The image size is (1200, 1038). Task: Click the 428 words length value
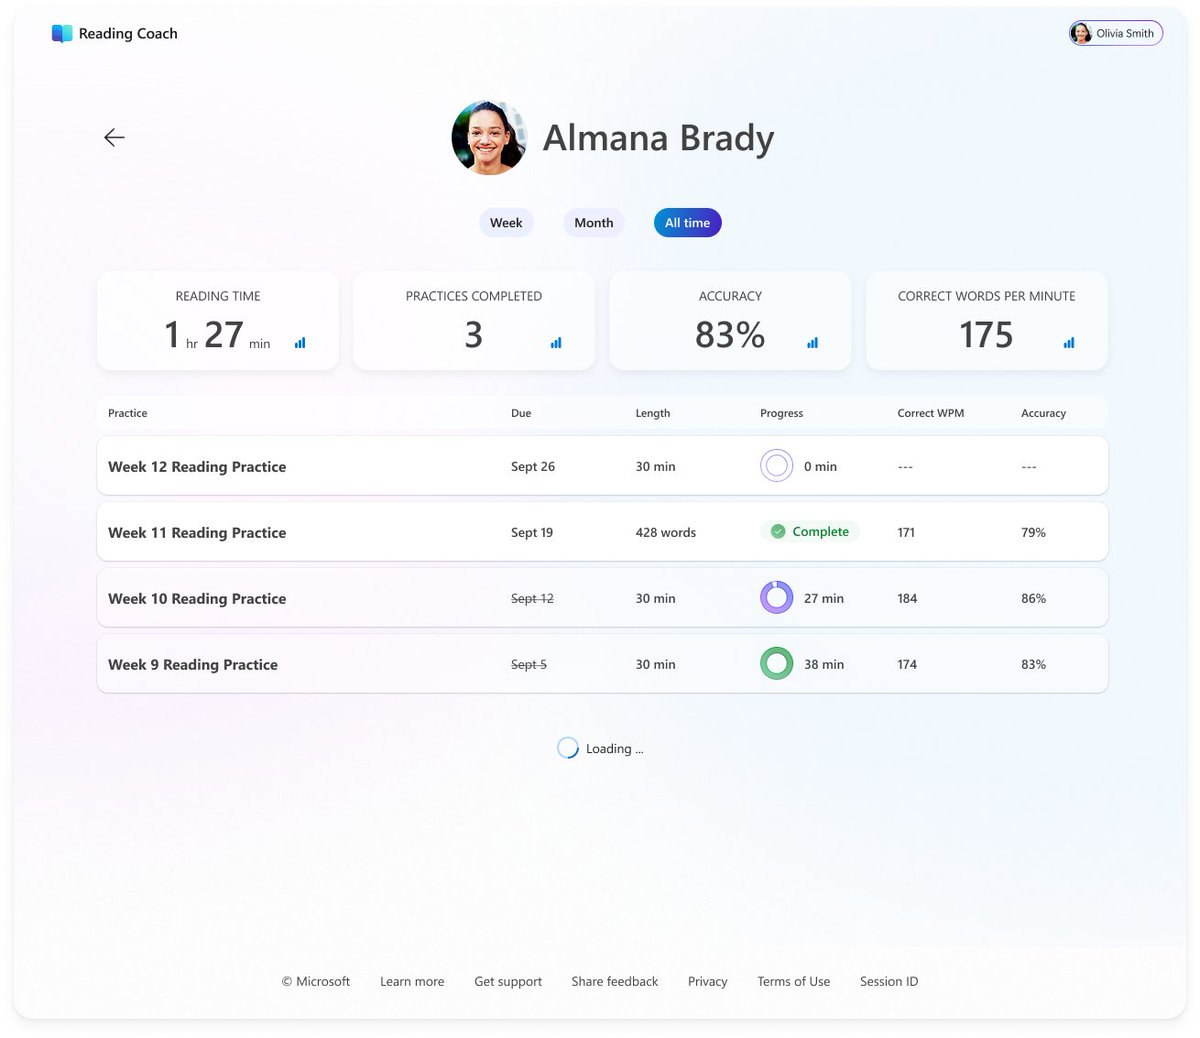[x=666, y=532]
